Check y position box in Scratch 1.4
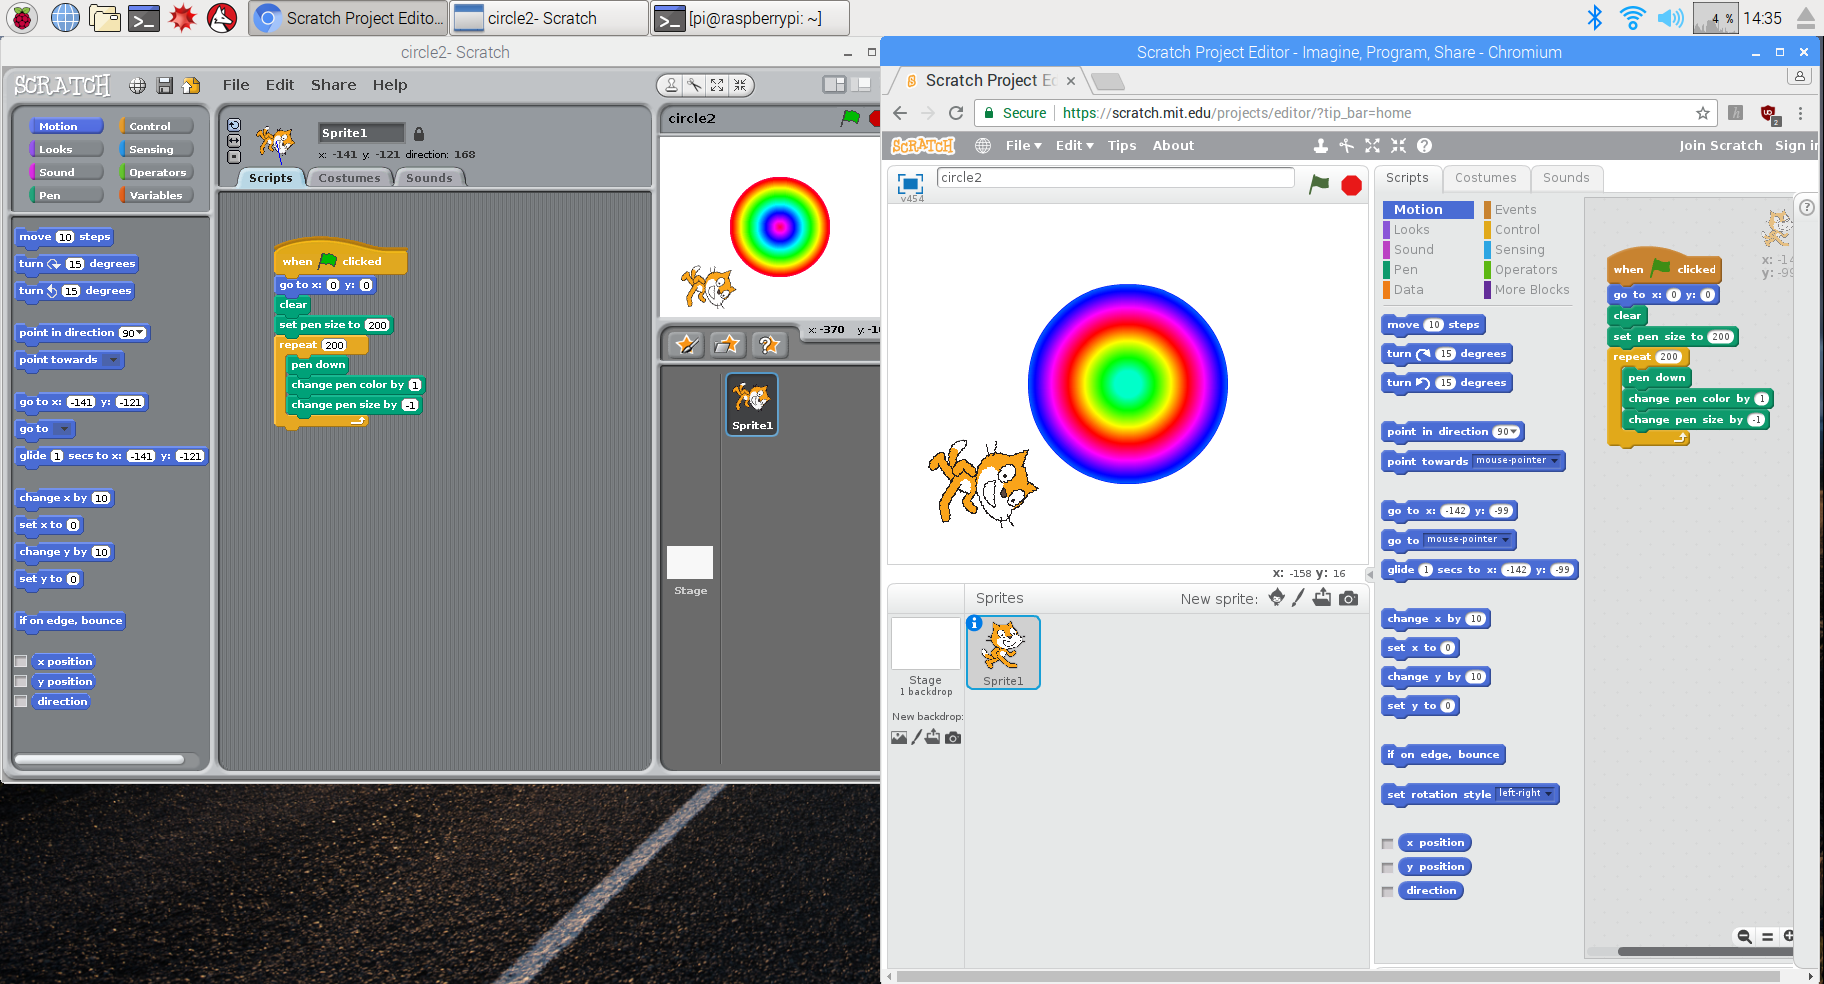Viewport: 1824px width, 984px height. coord(21,682)
